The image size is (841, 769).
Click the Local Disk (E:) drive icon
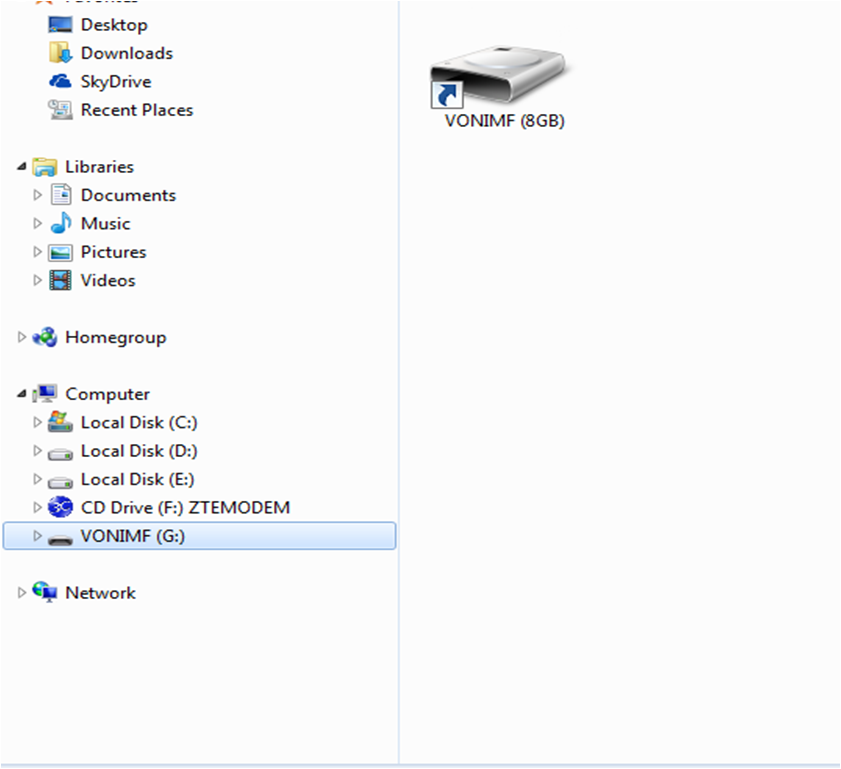(60, 482)
